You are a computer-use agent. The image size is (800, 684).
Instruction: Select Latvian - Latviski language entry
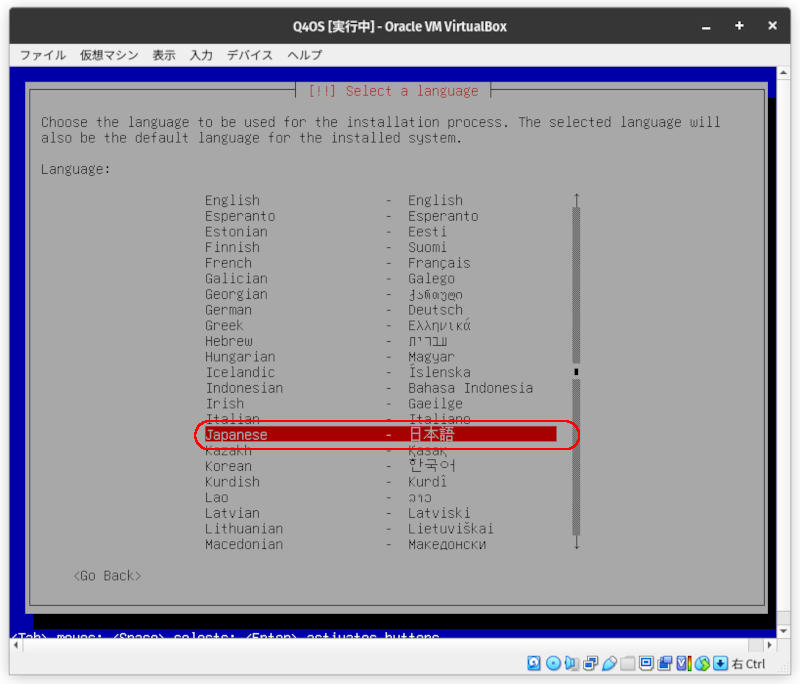coord(381,513)
